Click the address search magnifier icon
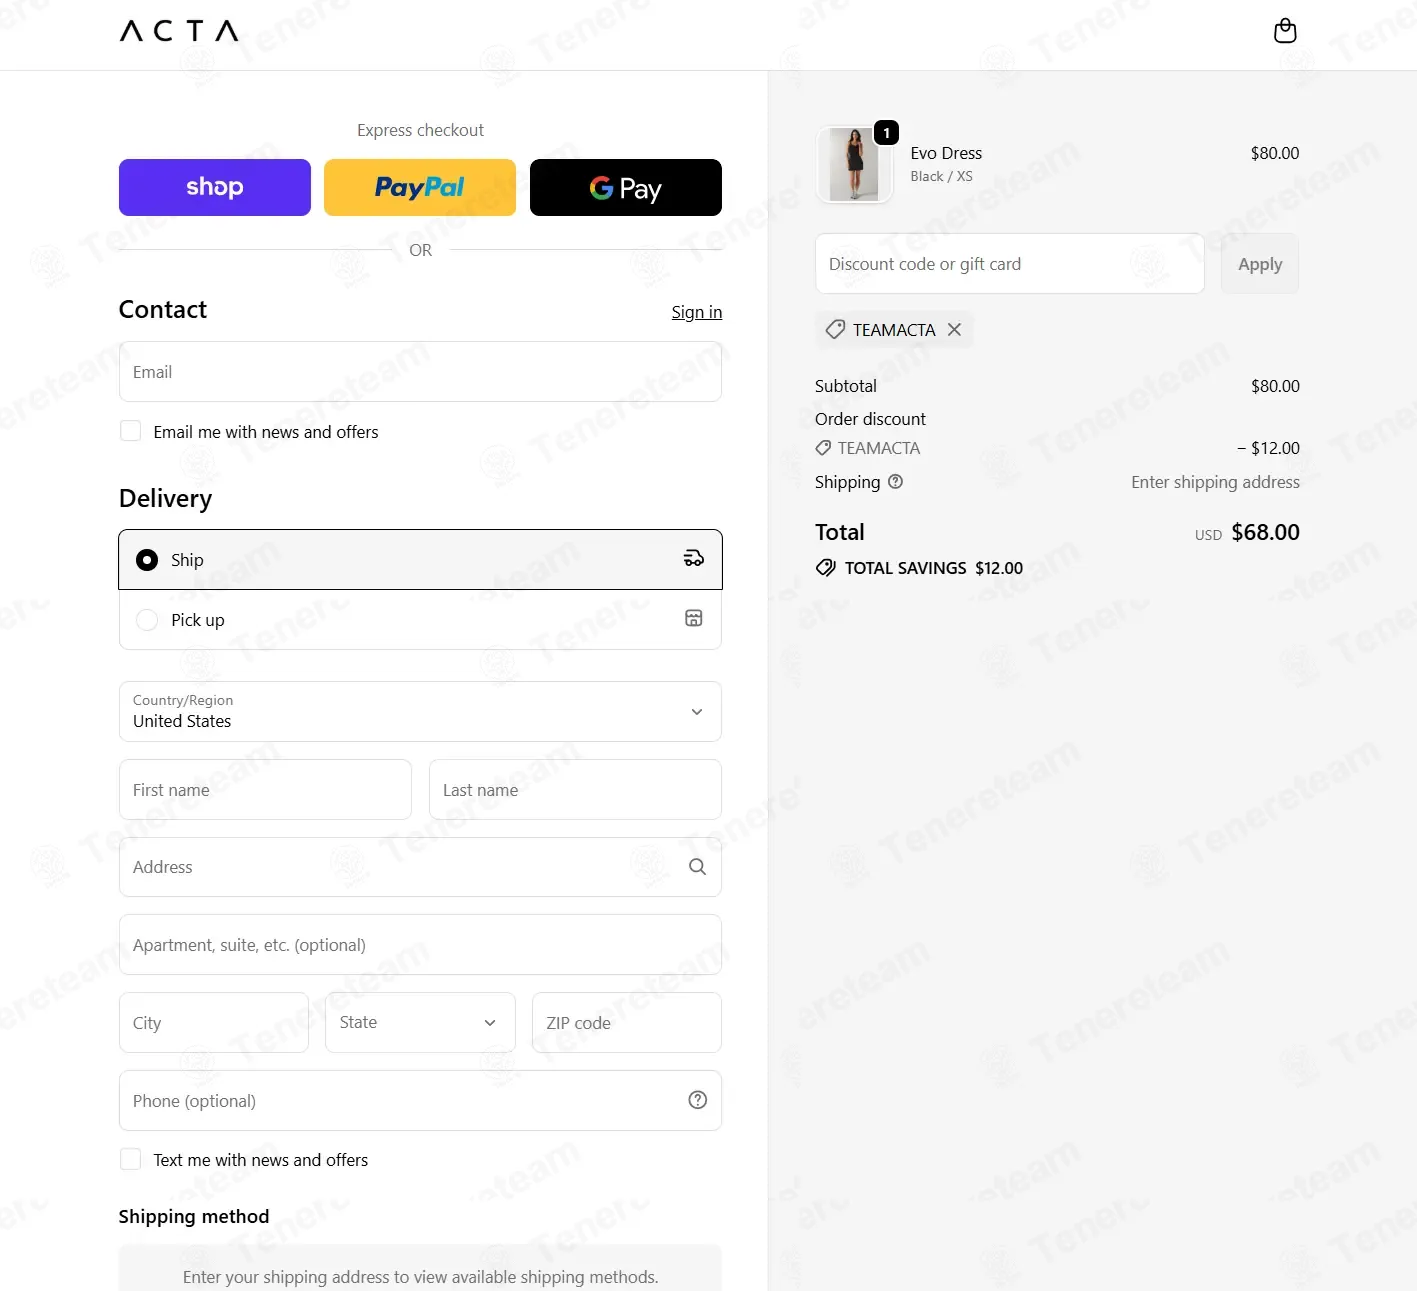Viewport: 1417px width, 1291px height. point(698,867)
